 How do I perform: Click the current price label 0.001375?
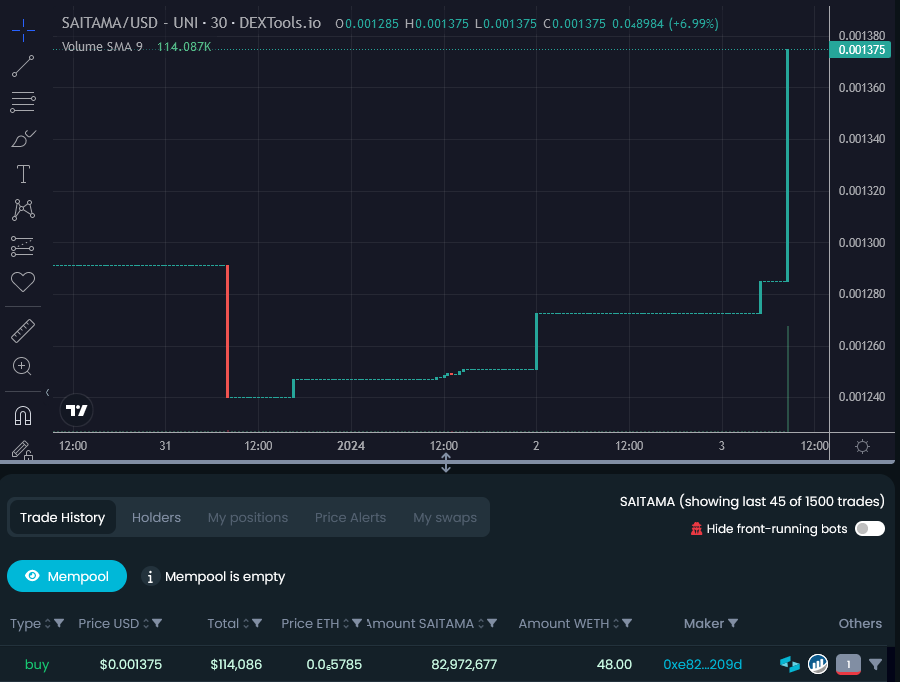click(860, 49)
